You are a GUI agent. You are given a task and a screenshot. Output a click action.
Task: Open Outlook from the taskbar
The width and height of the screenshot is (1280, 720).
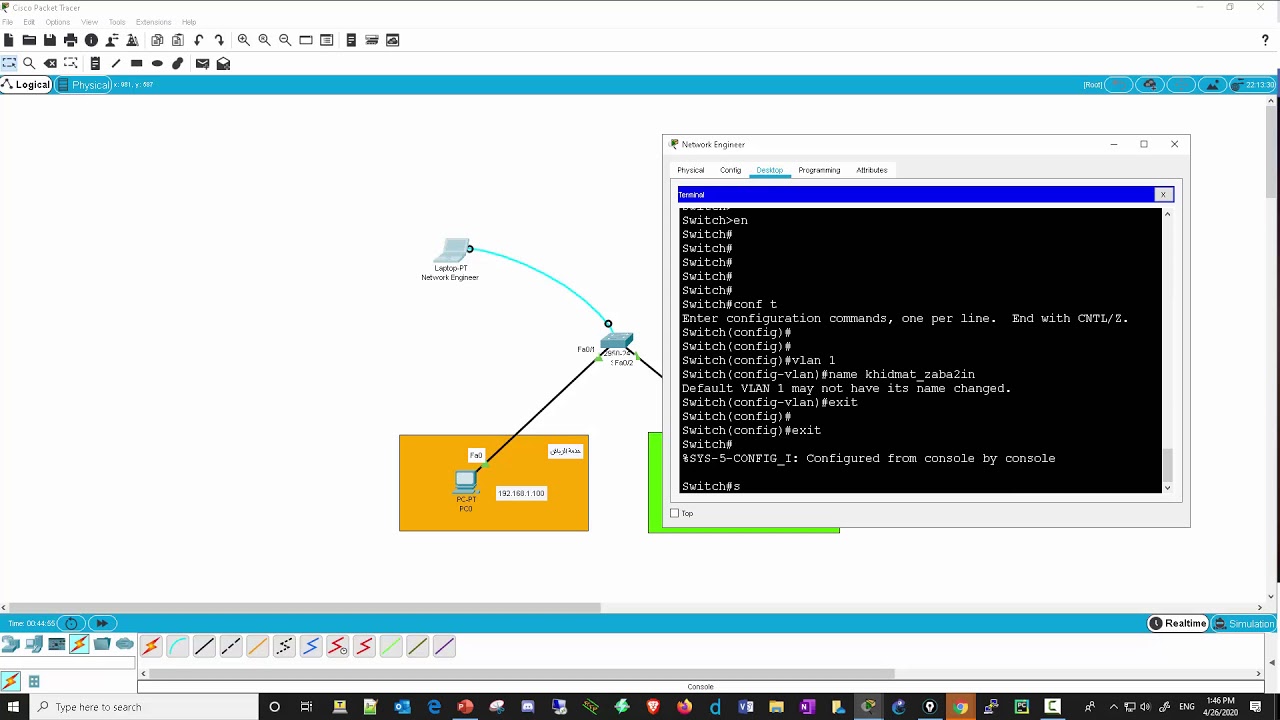(x=402, y=707)
